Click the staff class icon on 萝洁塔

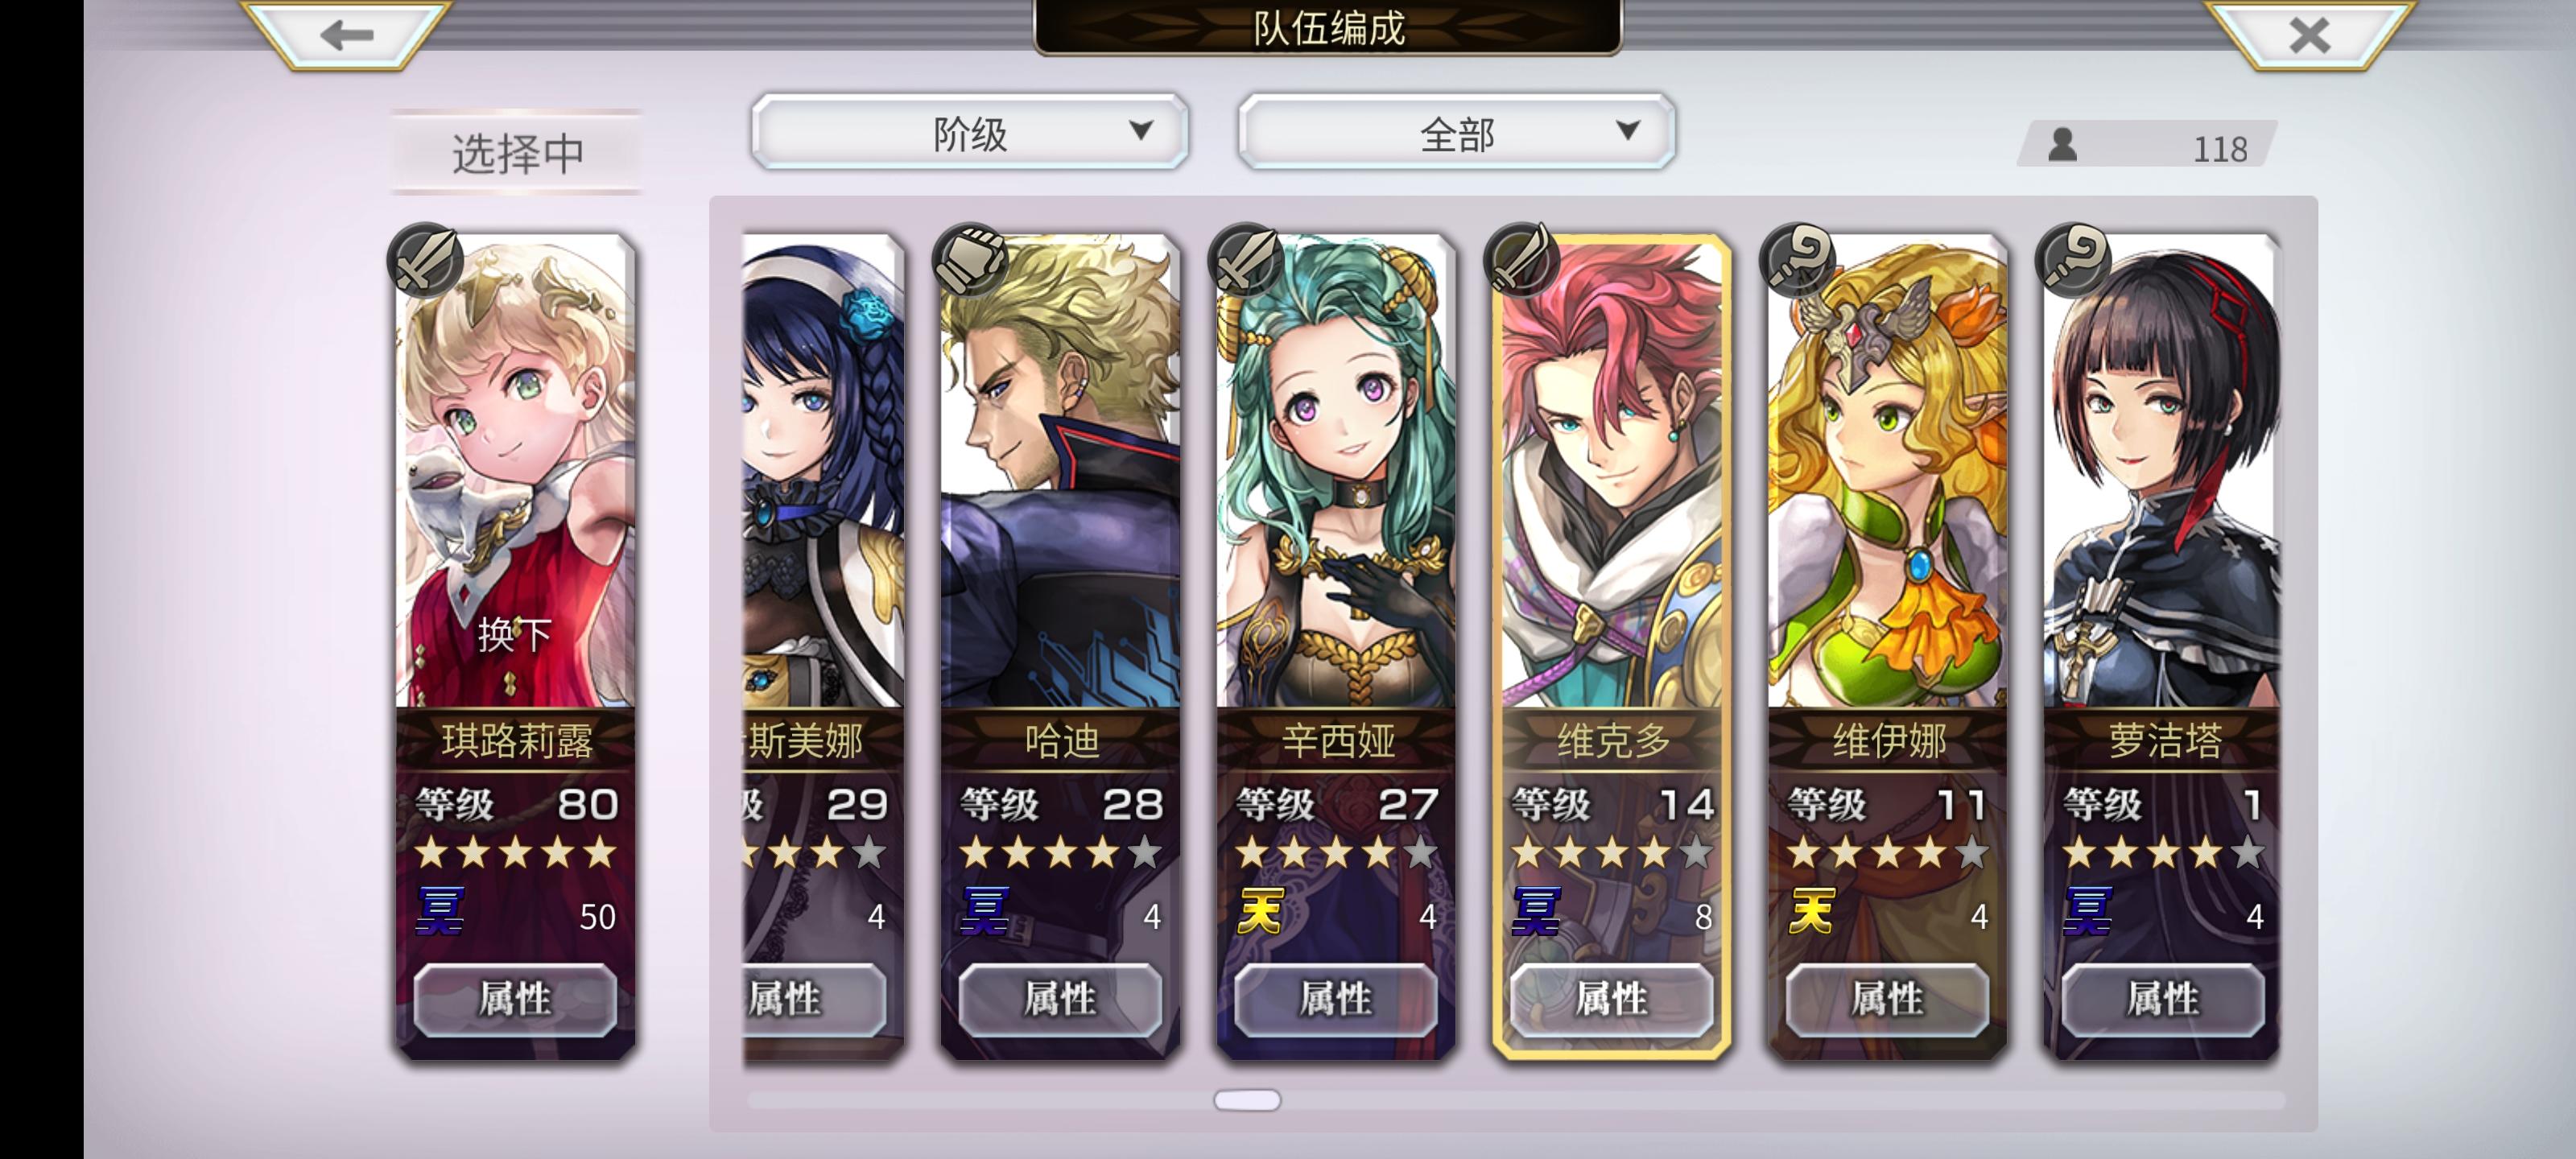pyautogui.click(x=2073, y=260)
